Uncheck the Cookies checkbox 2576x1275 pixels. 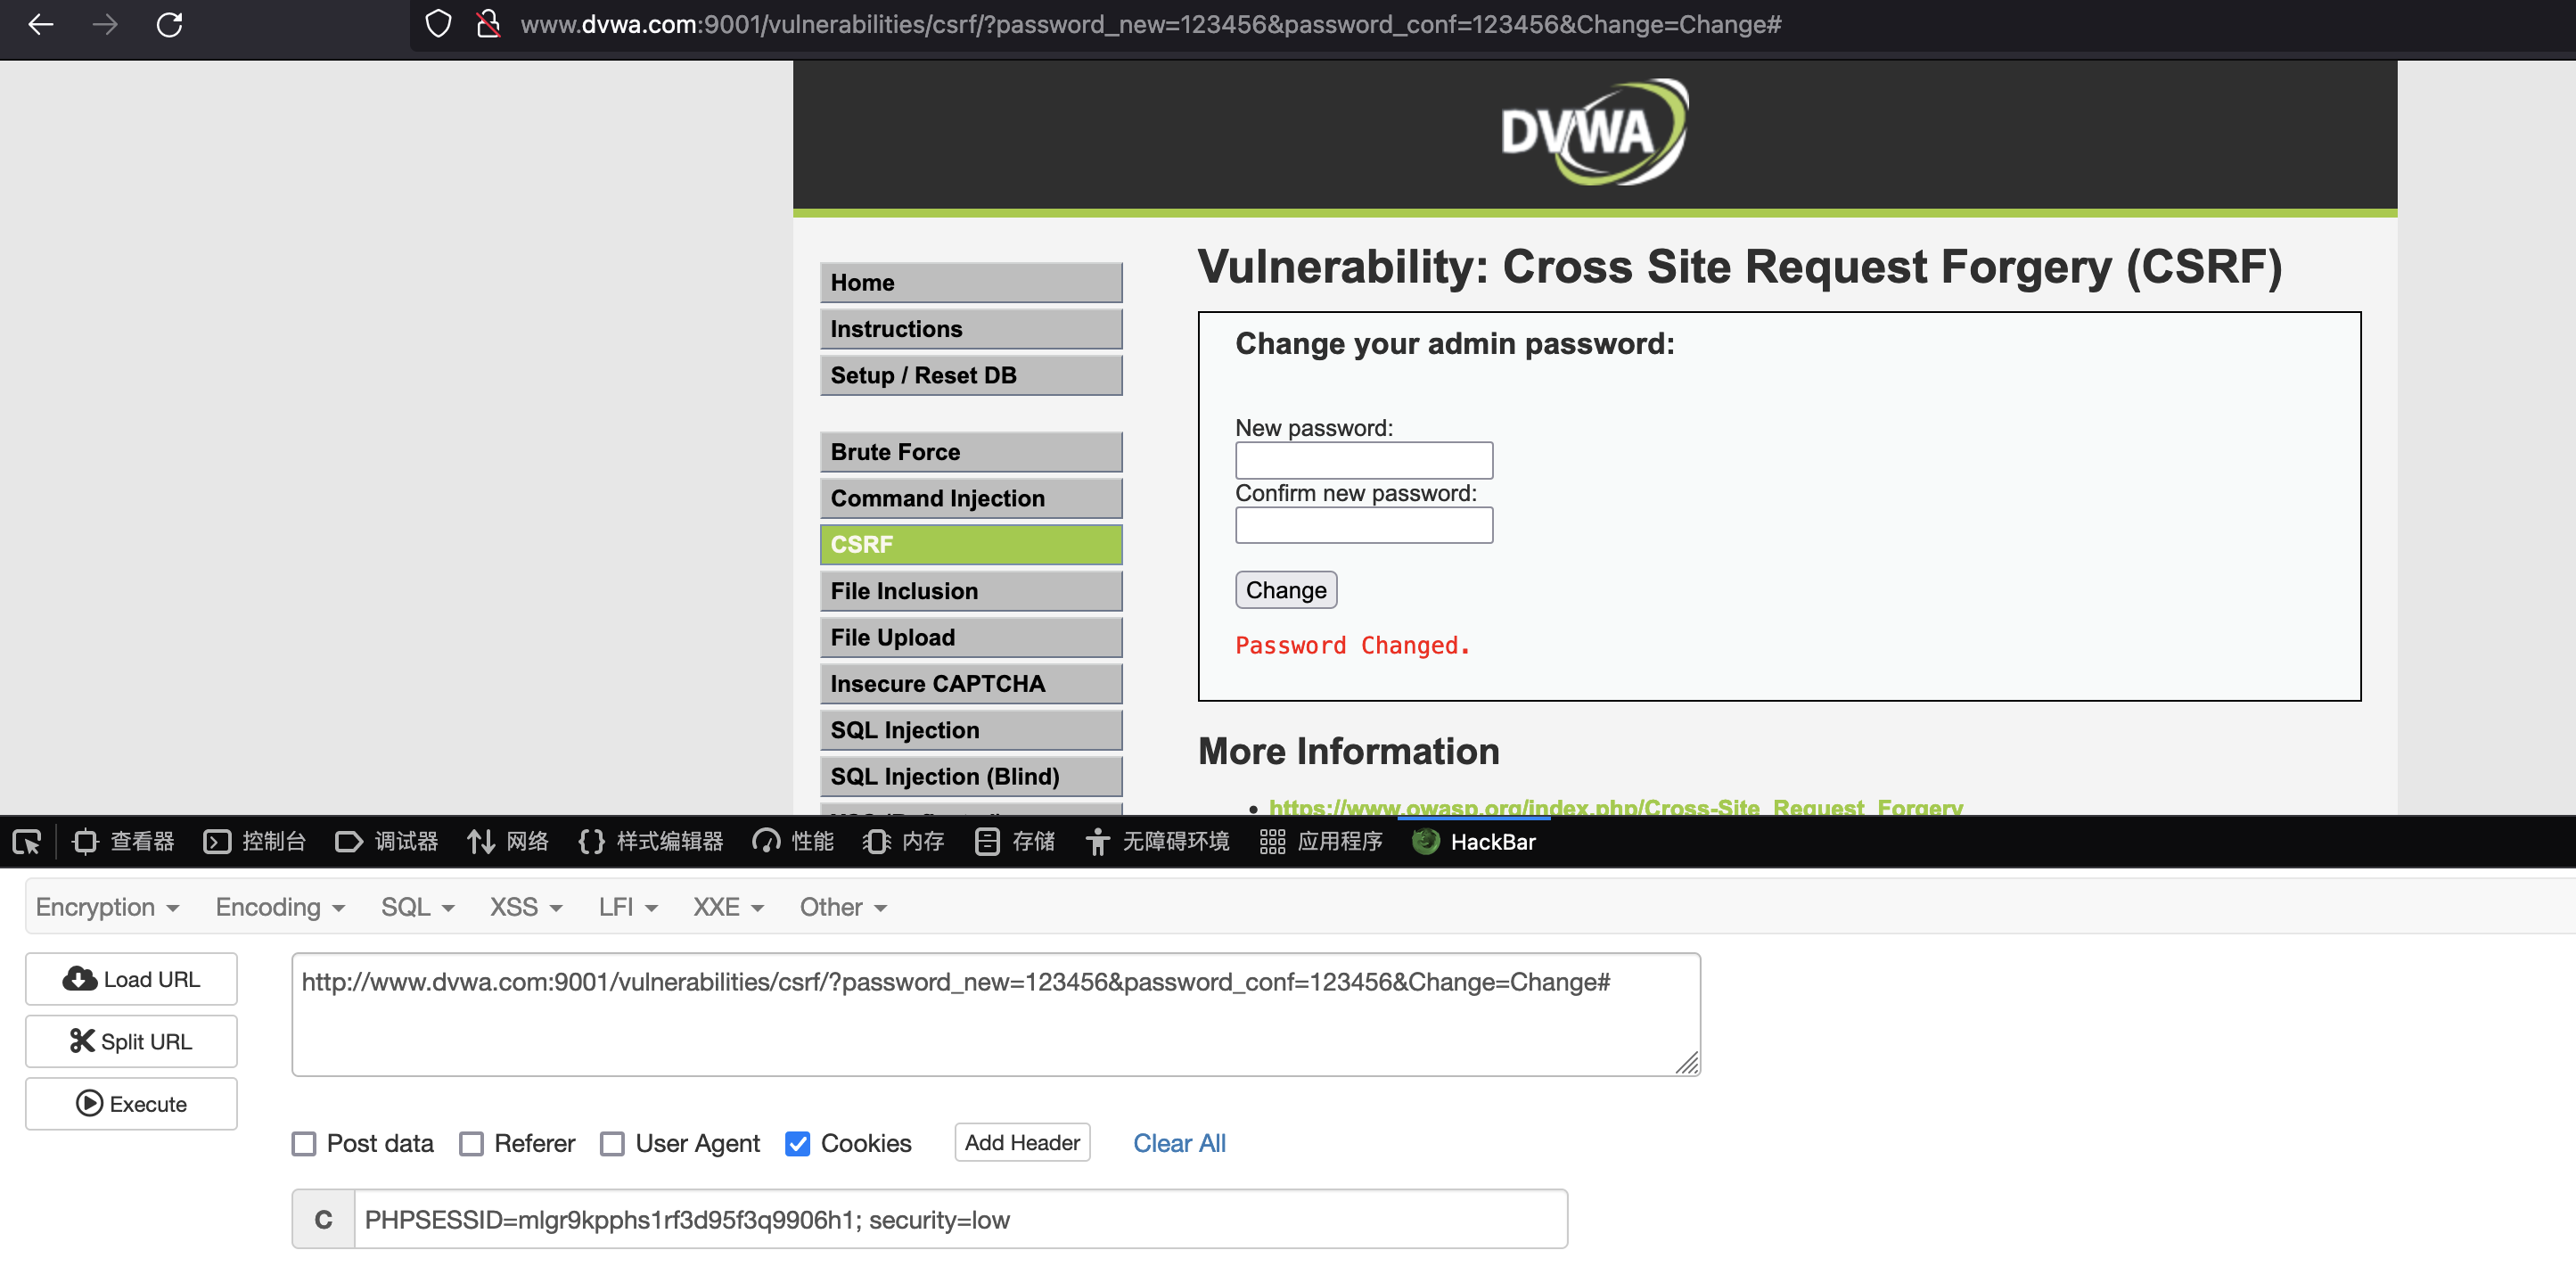797,1143
